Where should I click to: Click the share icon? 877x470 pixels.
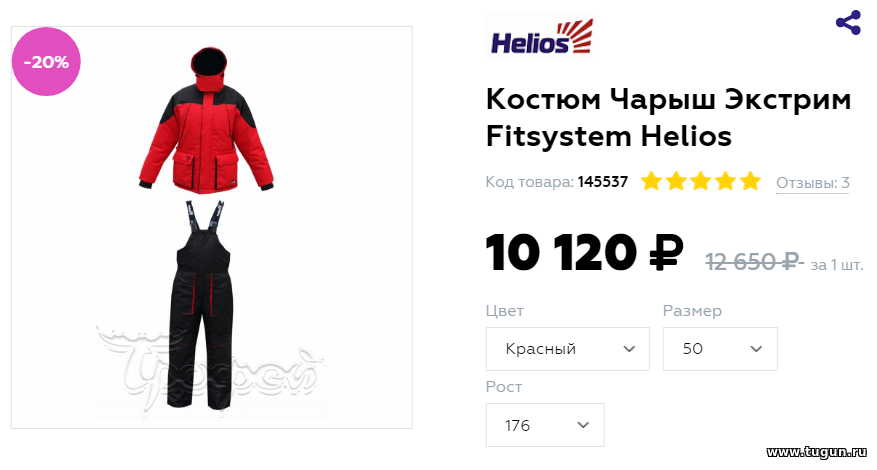point(848,22)
